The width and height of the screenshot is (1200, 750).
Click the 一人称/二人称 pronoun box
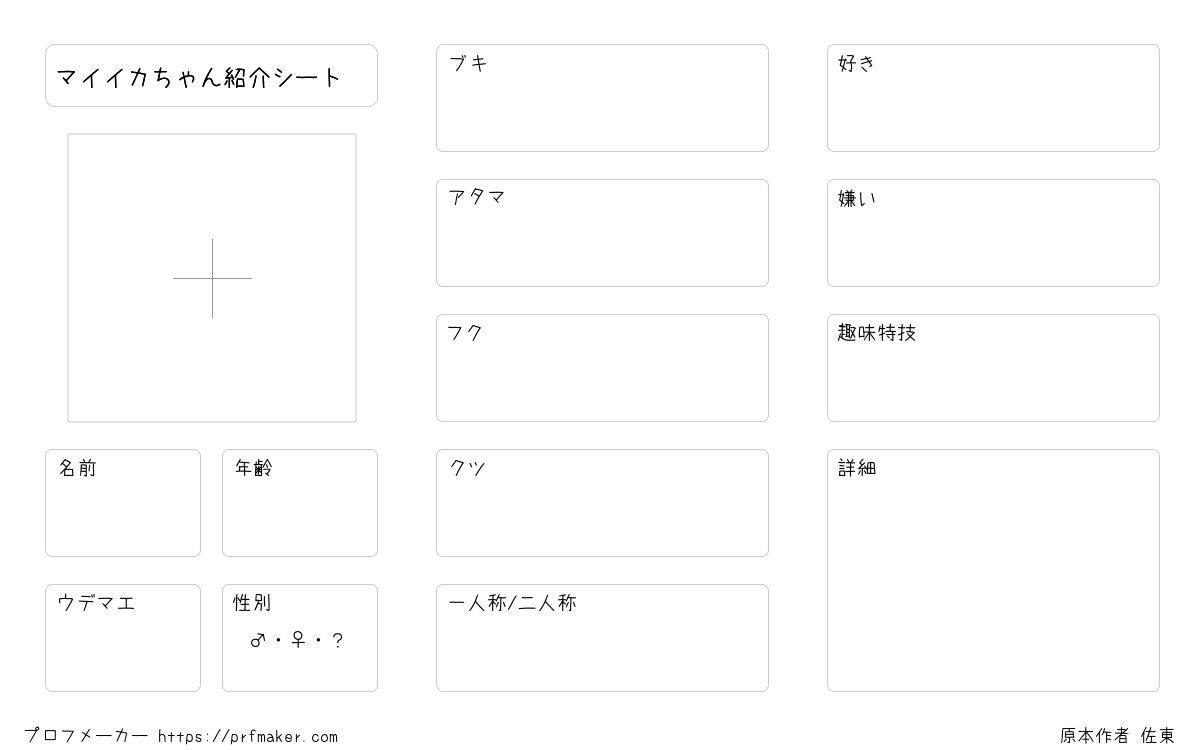click(602, 638)
